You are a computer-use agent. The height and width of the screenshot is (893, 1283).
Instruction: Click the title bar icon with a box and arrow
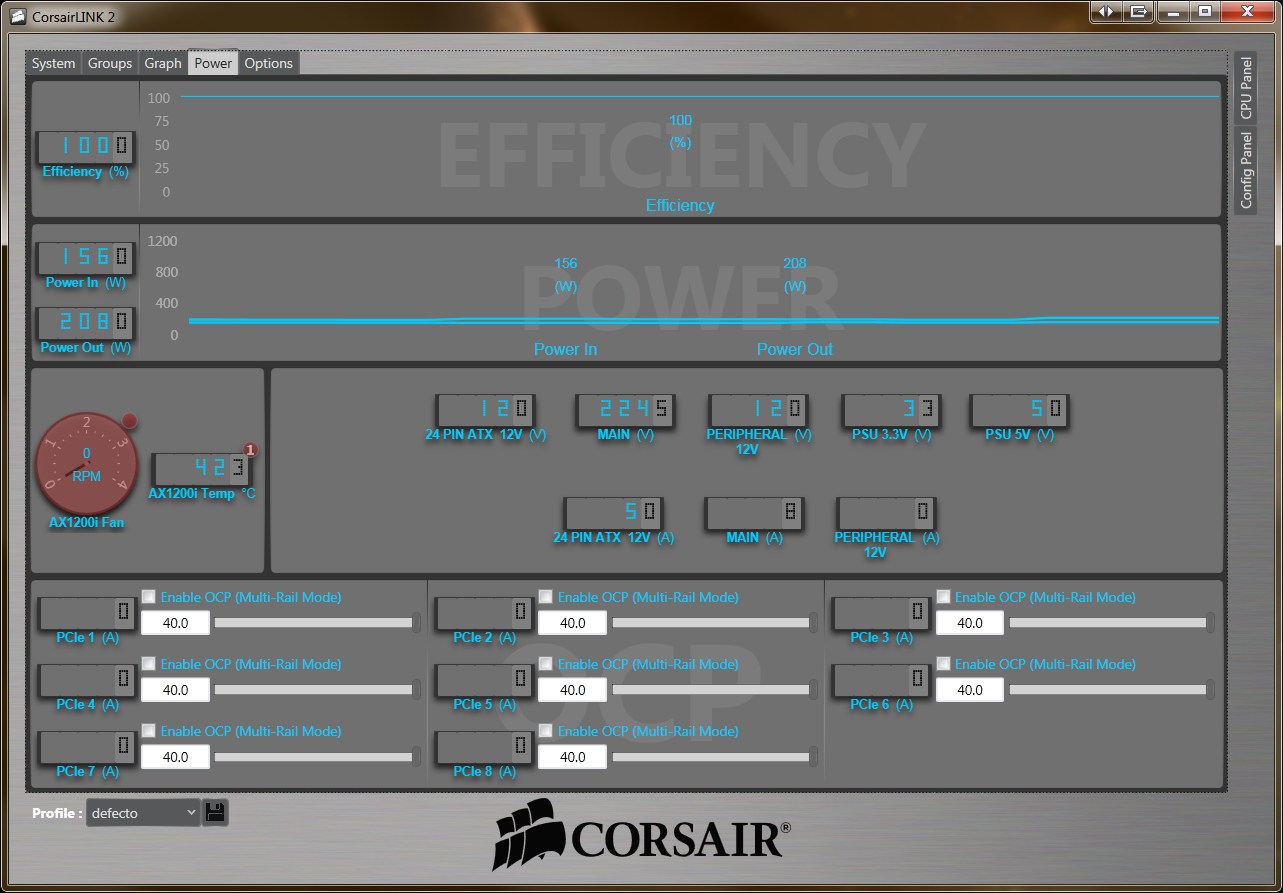click(x=1138, y=11)
